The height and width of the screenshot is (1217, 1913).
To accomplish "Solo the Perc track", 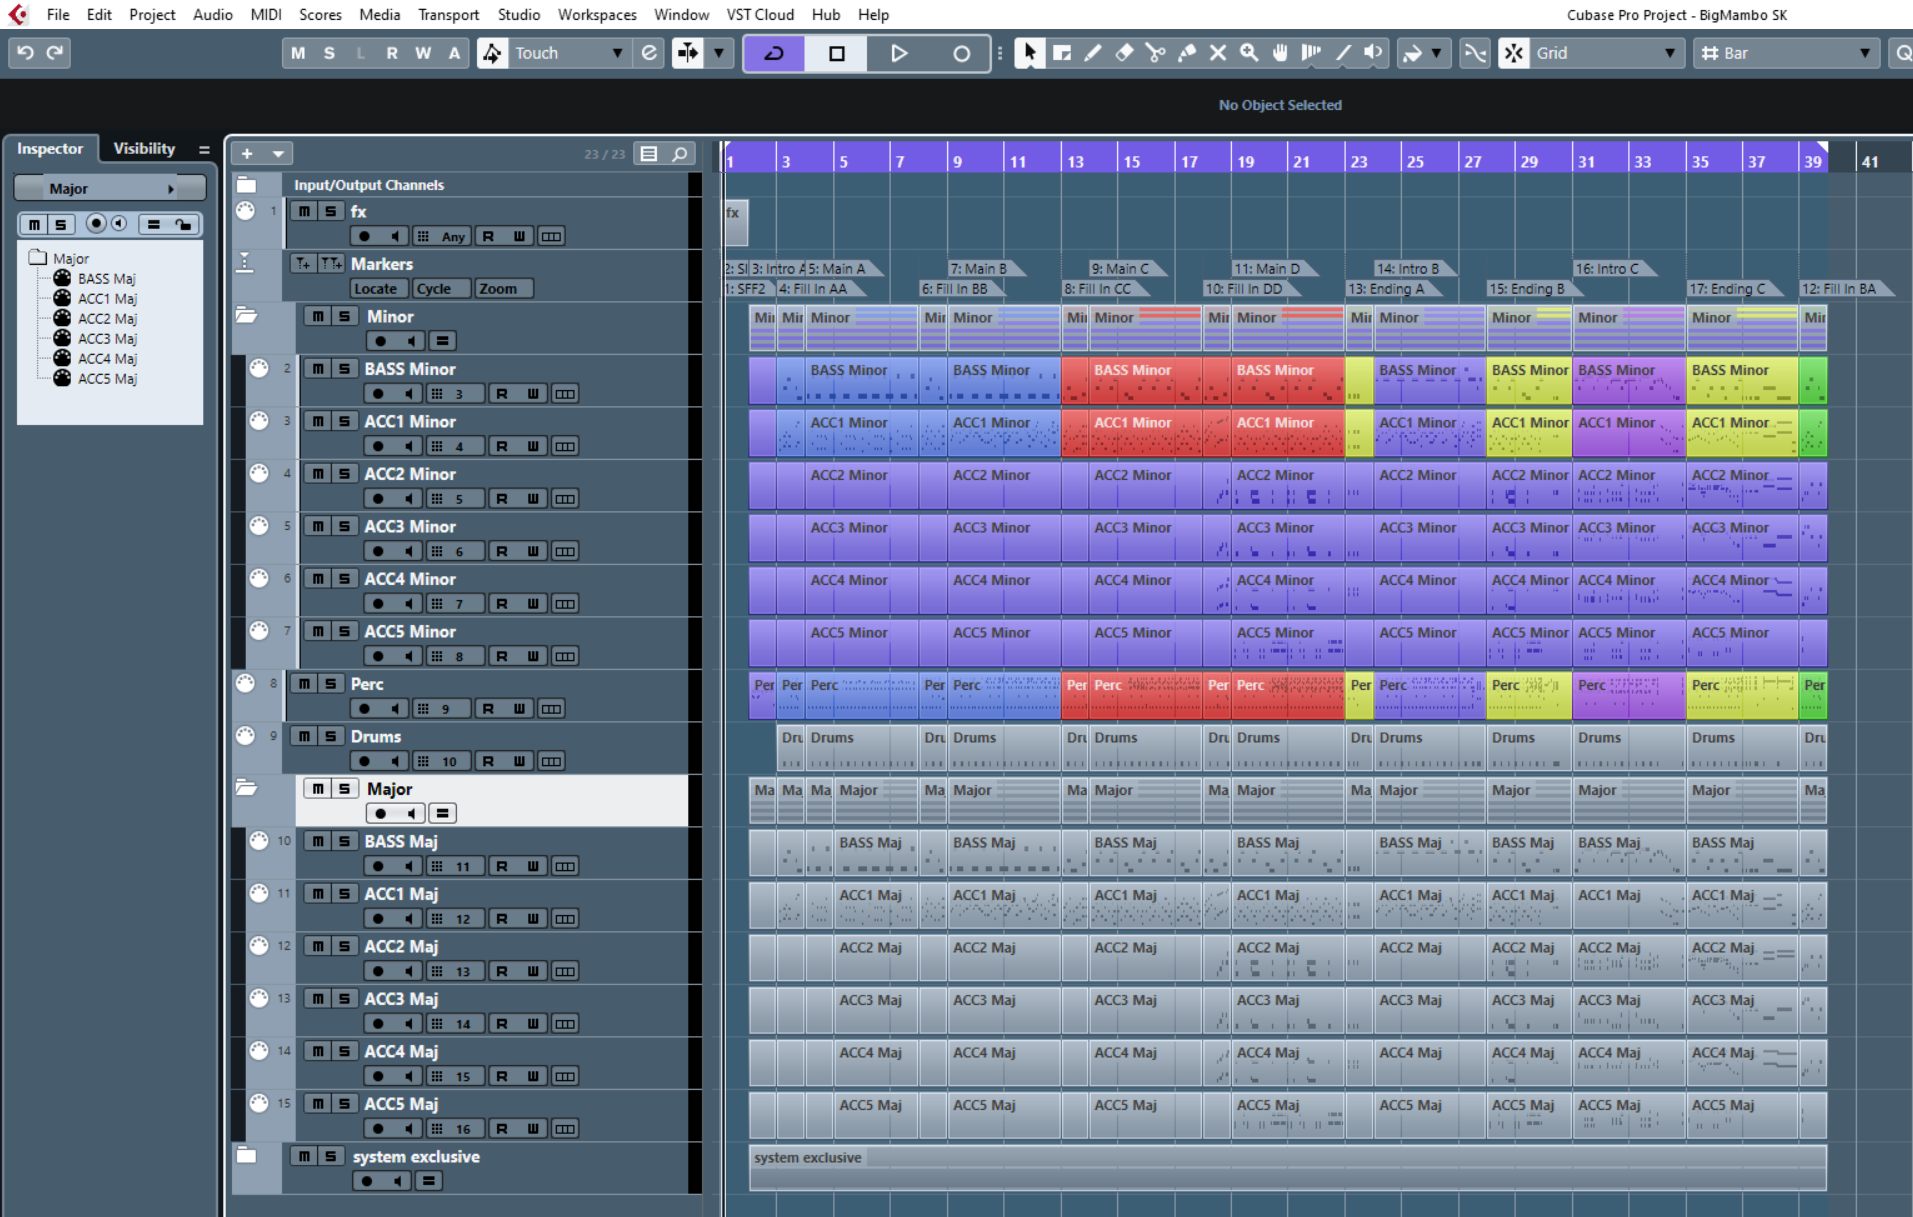I will coord(330,684).
